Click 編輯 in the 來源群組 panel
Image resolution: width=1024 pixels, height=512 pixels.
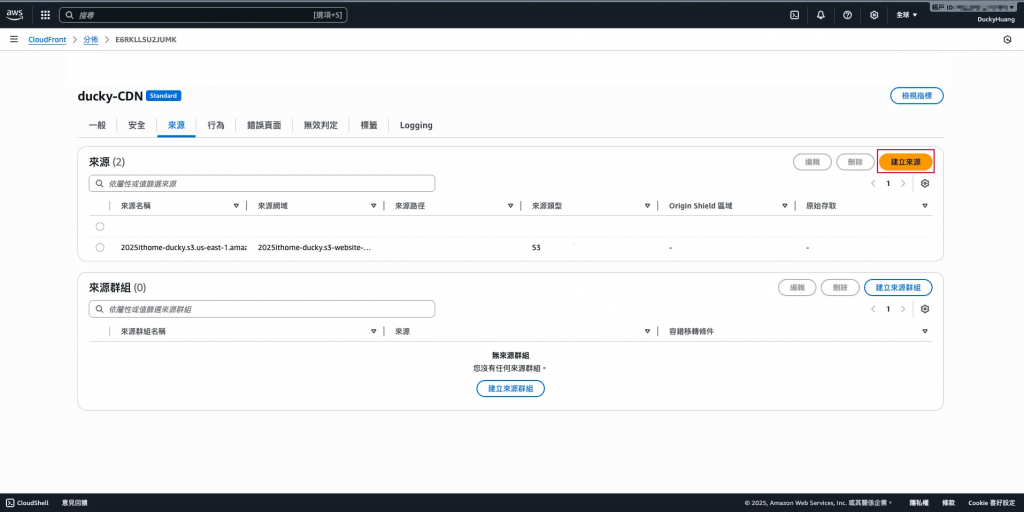click(797, 287)
